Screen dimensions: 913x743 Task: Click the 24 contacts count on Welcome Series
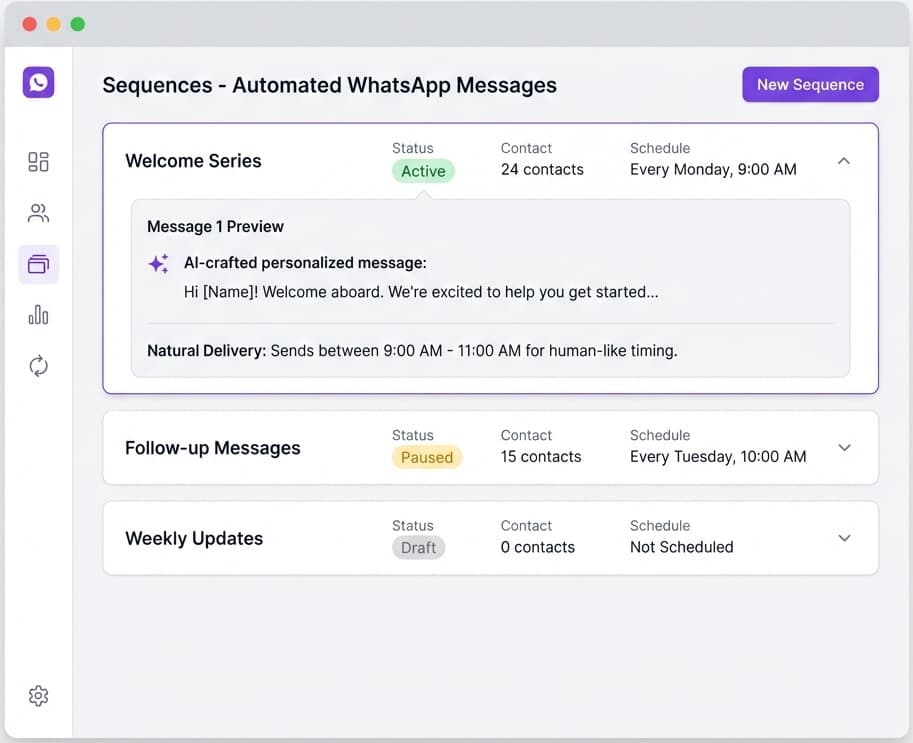pos(541,169)
